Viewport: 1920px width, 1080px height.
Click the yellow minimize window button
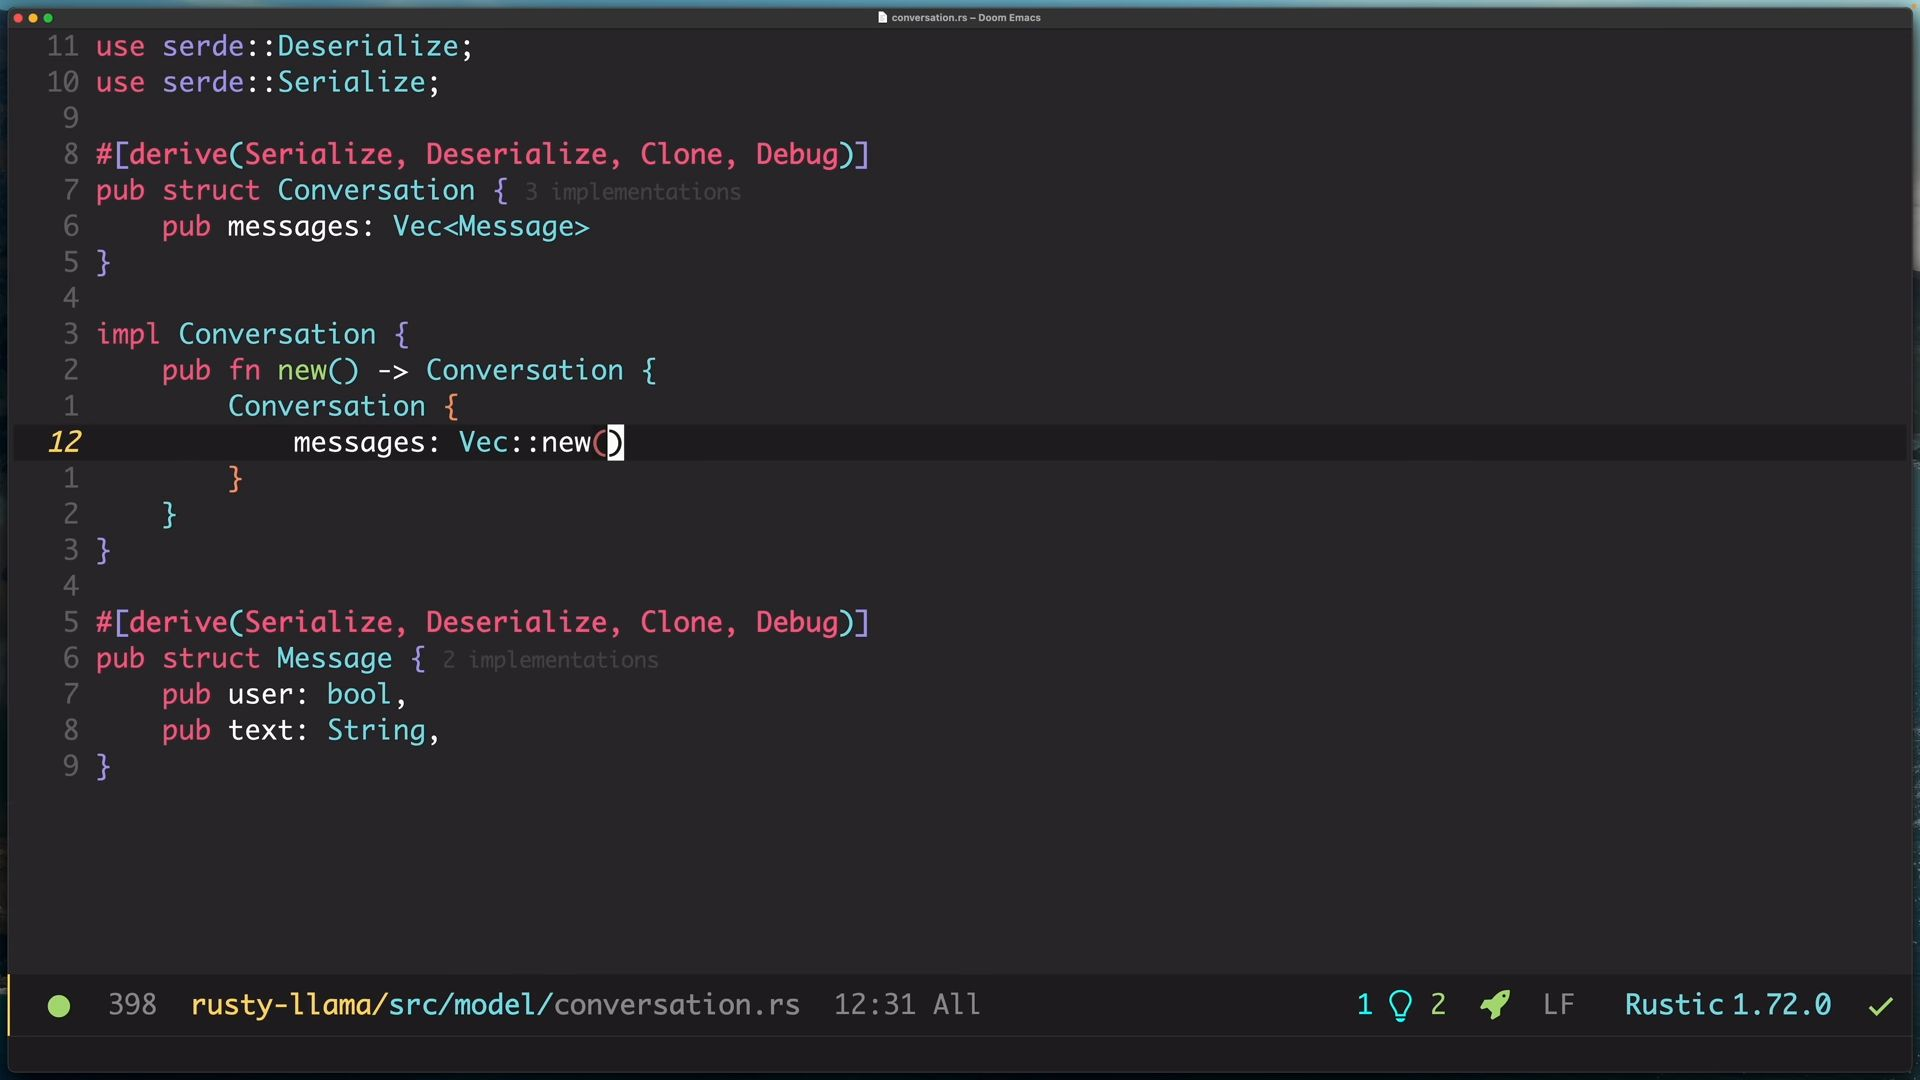click(x=33, y=18)
